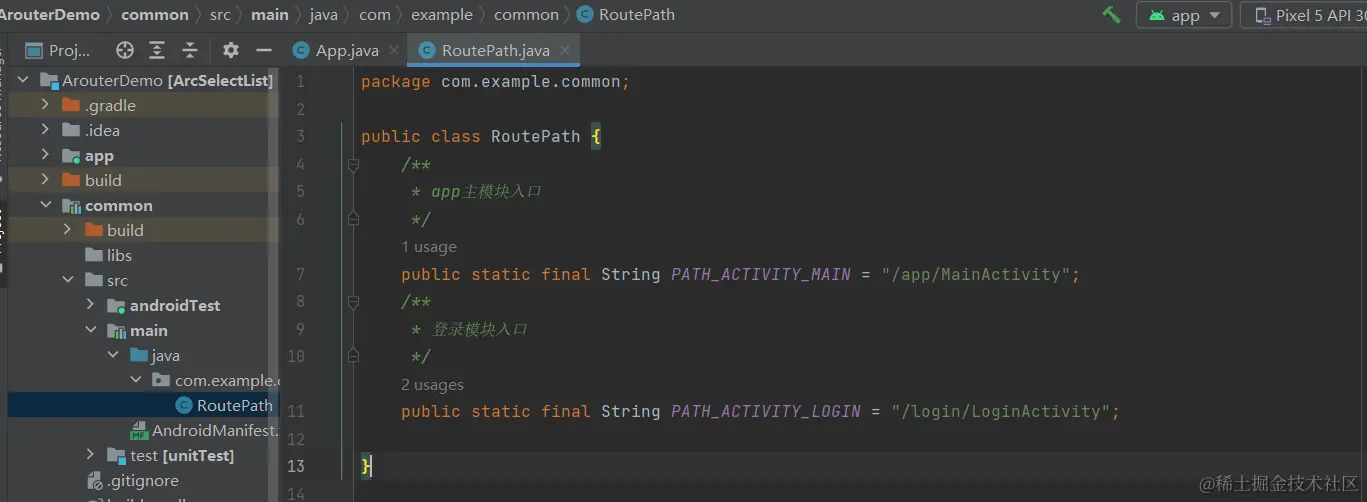Close the App.java tab

click(394, 50)
